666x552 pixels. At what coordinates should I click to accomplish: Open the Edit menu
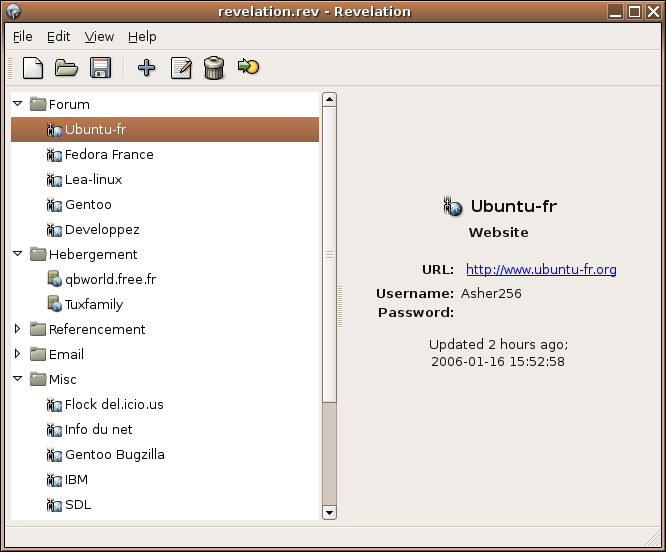point(58,37)
